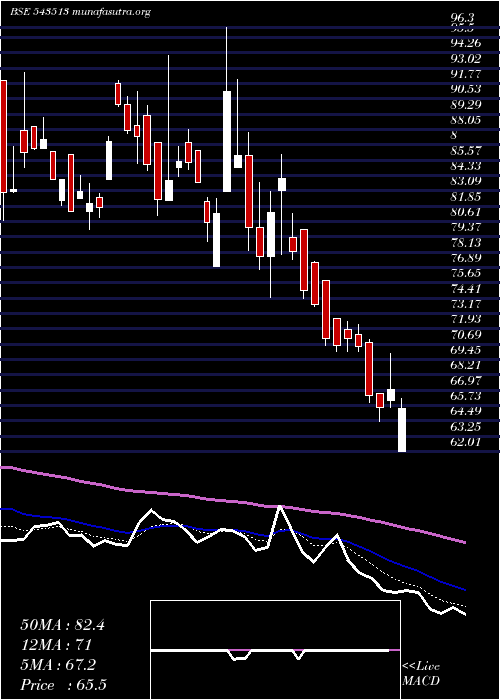Click the 'Price : 65.5' readout
Viewport: 500px width, 700px height.
pyautogui.click(x=63, y=684)
